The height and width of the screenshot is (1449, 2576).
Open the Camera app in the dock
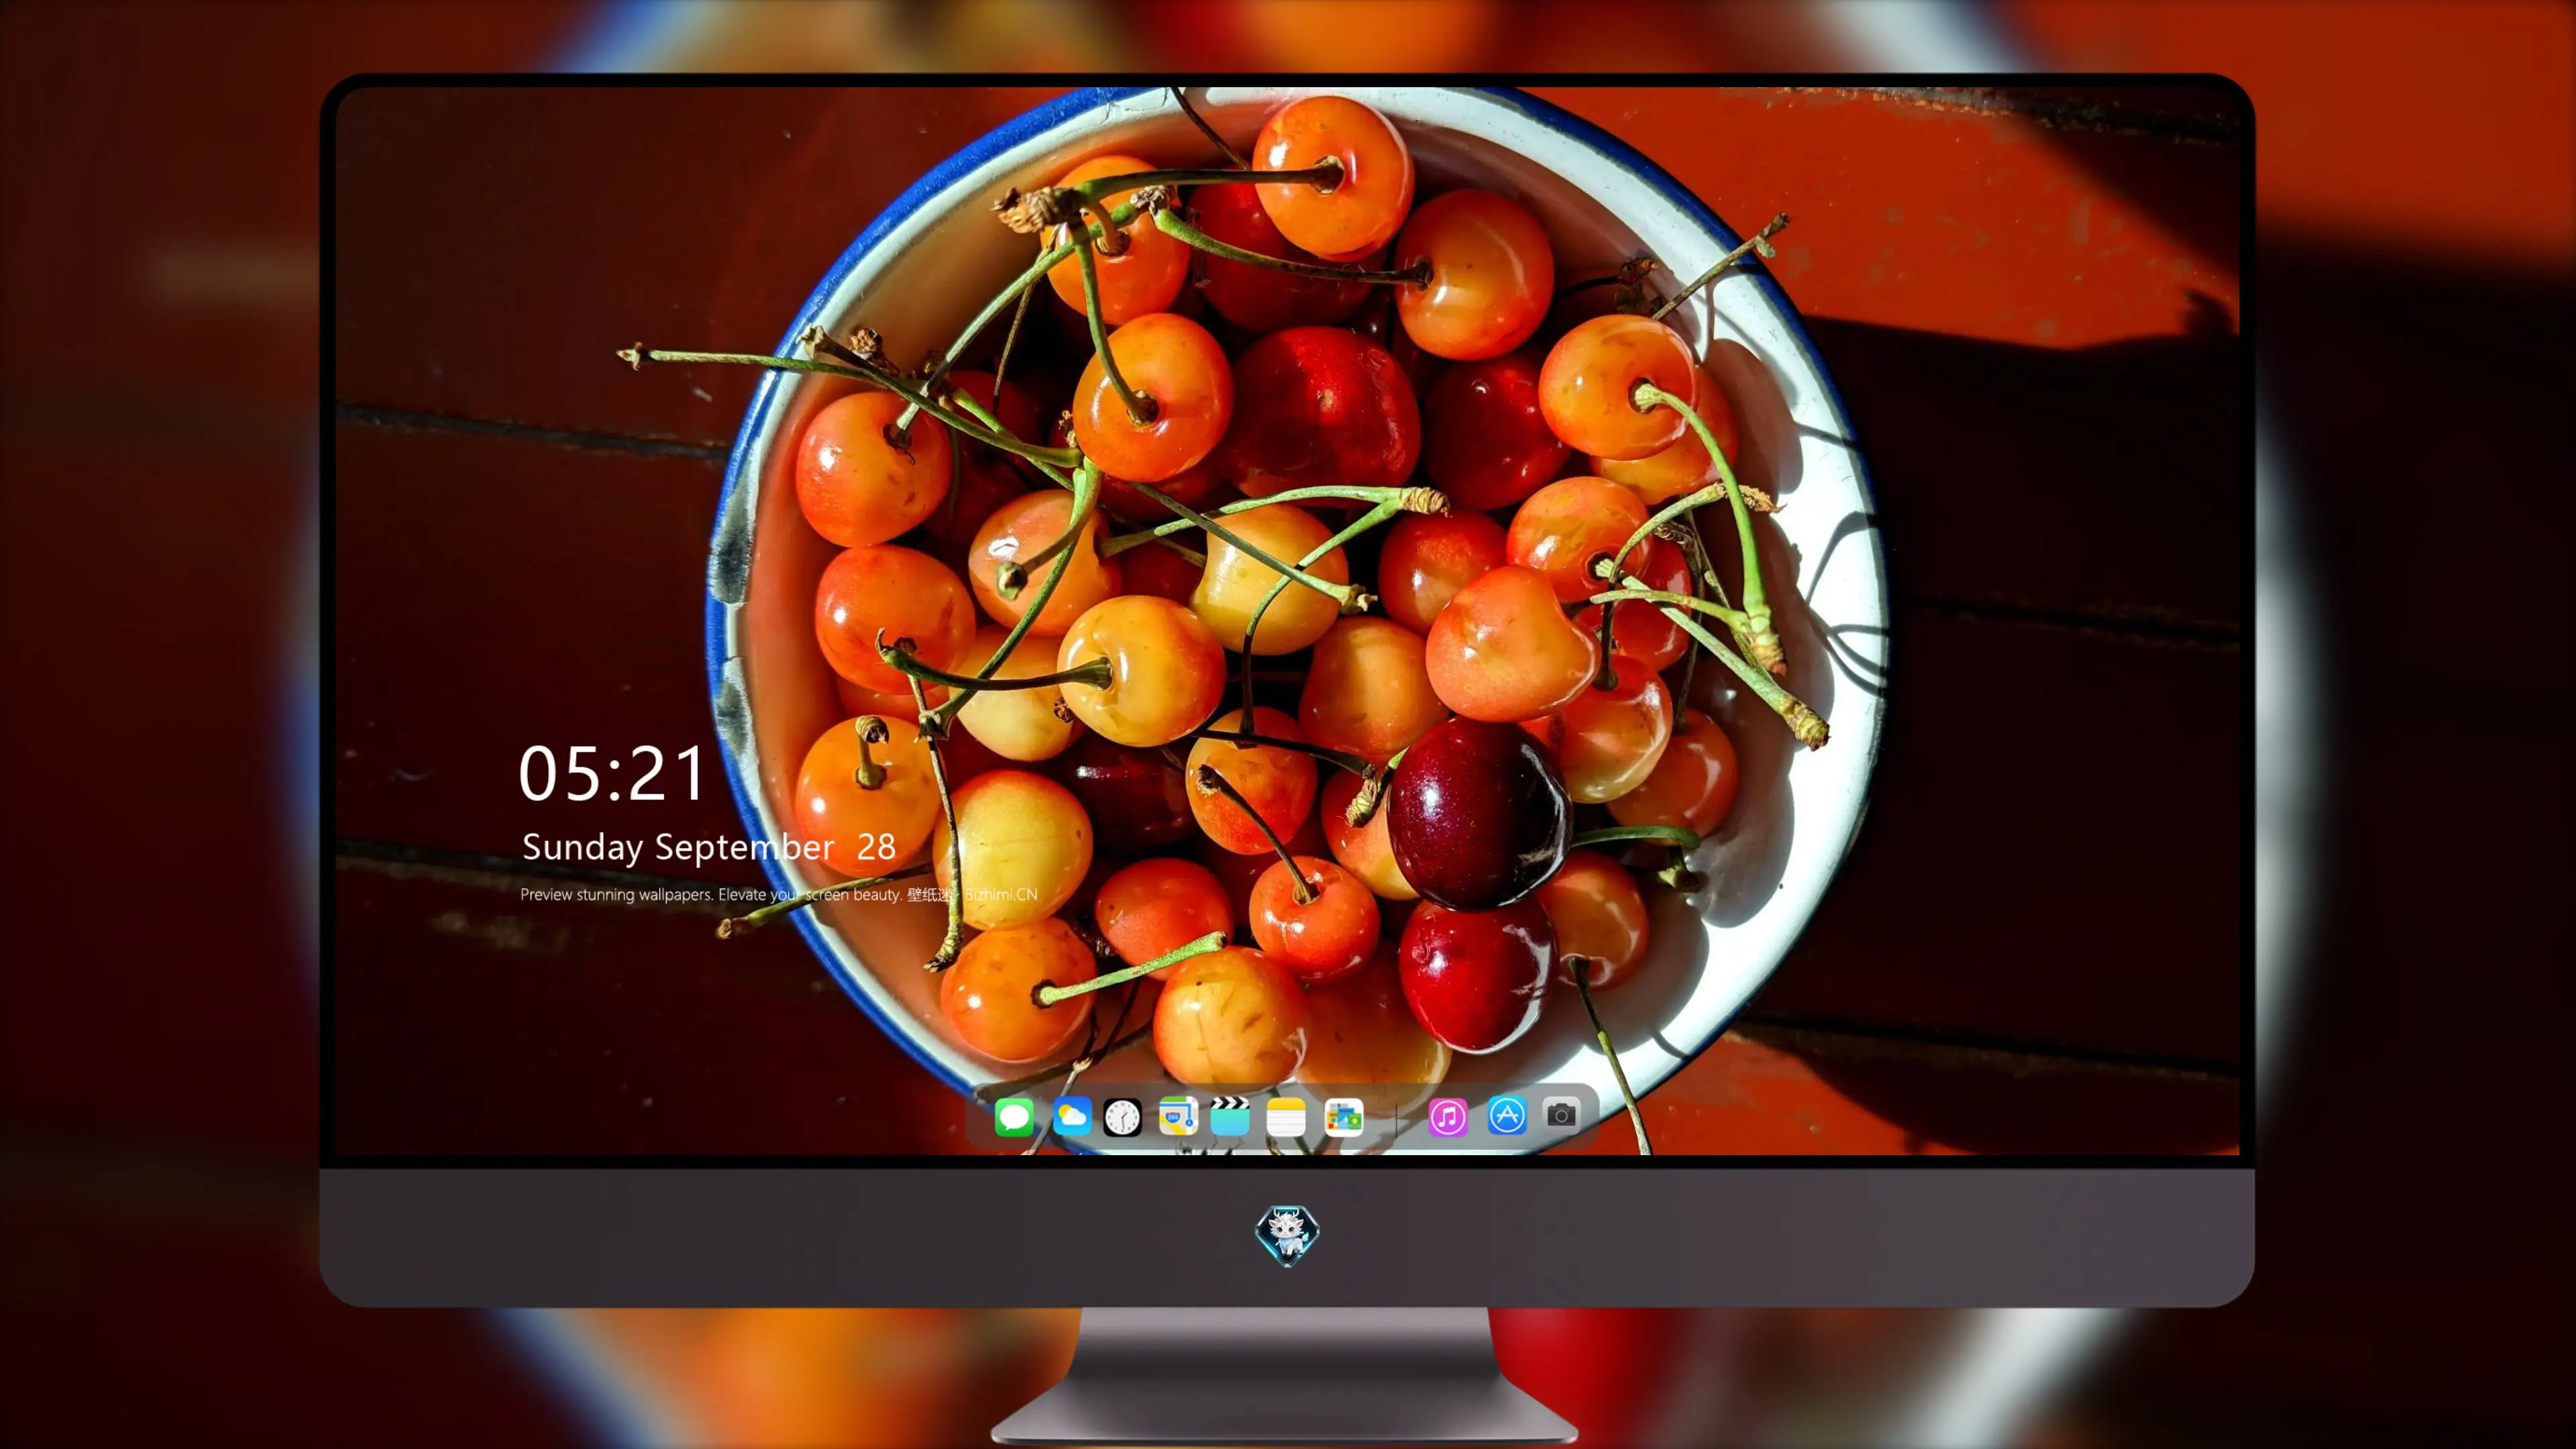coord(1561,1115)
